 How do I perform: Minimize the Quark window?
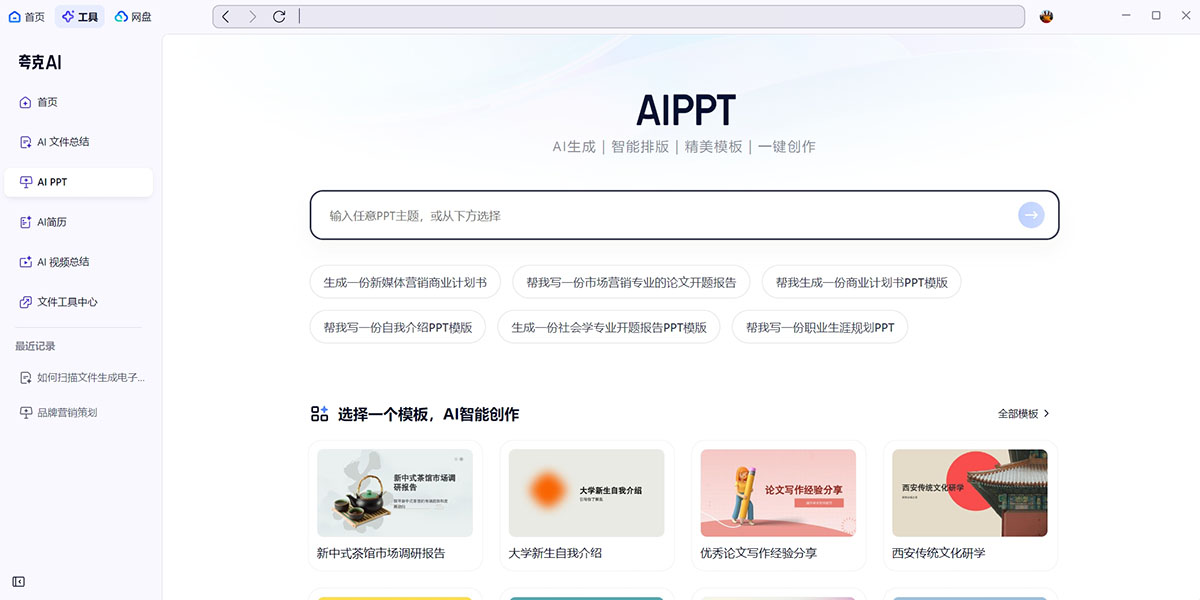pos(1126,16)
